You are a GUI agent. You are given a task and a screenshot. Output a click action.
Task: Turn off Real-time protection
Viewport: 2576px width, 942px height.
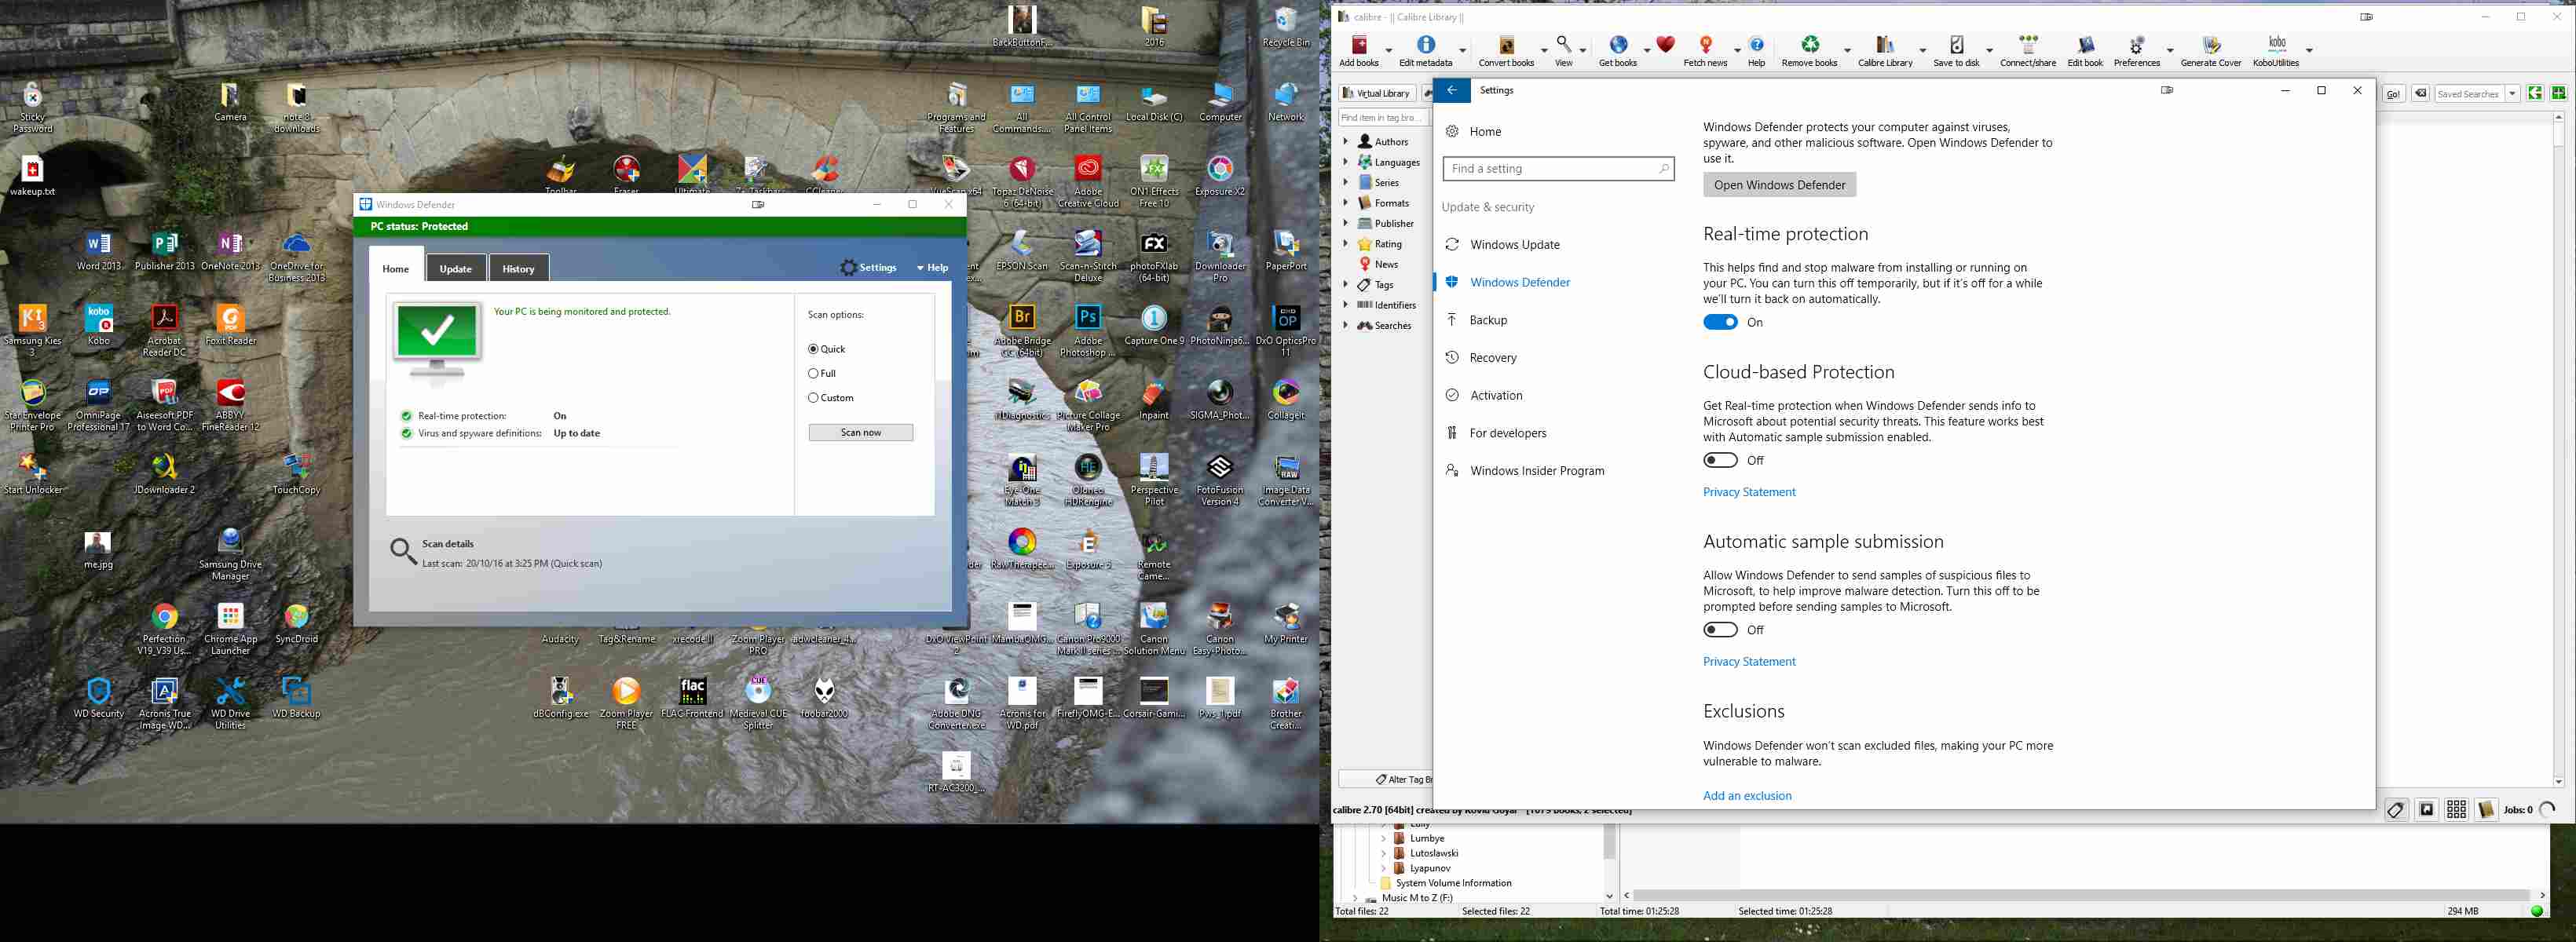tap(1721, 322)
